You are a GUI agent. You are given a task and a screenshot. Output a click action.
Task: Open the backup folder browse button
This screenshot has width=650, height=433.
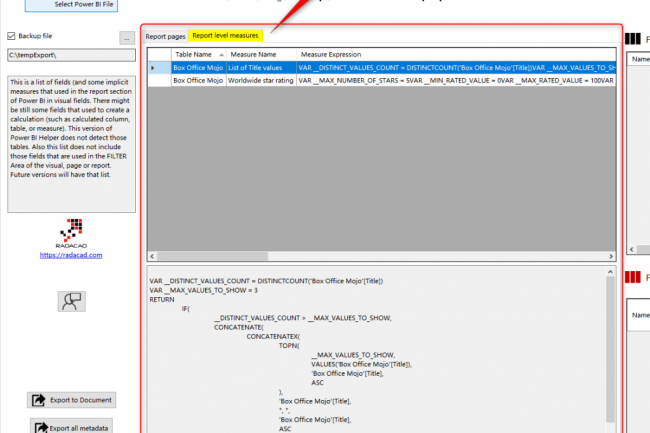click(x=127, y=38)
